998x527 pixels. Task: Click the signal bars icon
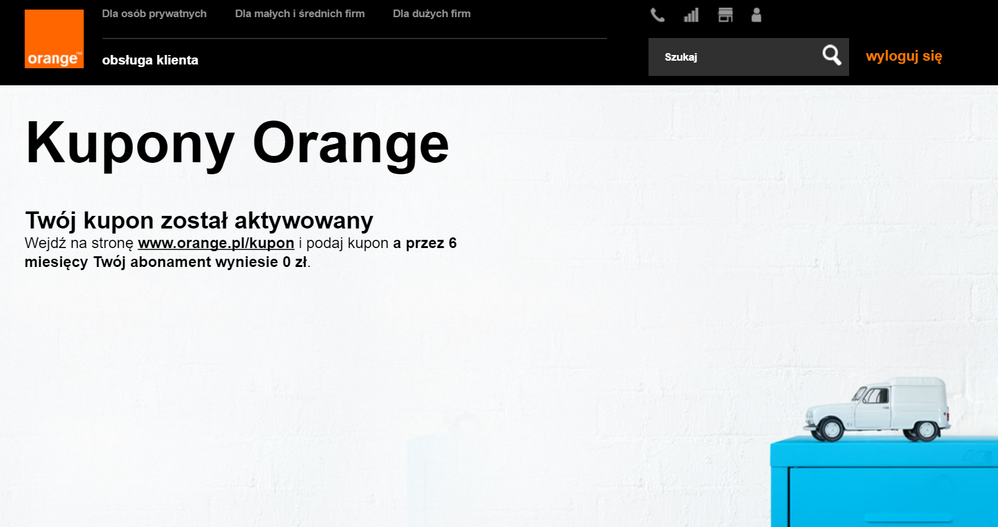click(691, 15)
